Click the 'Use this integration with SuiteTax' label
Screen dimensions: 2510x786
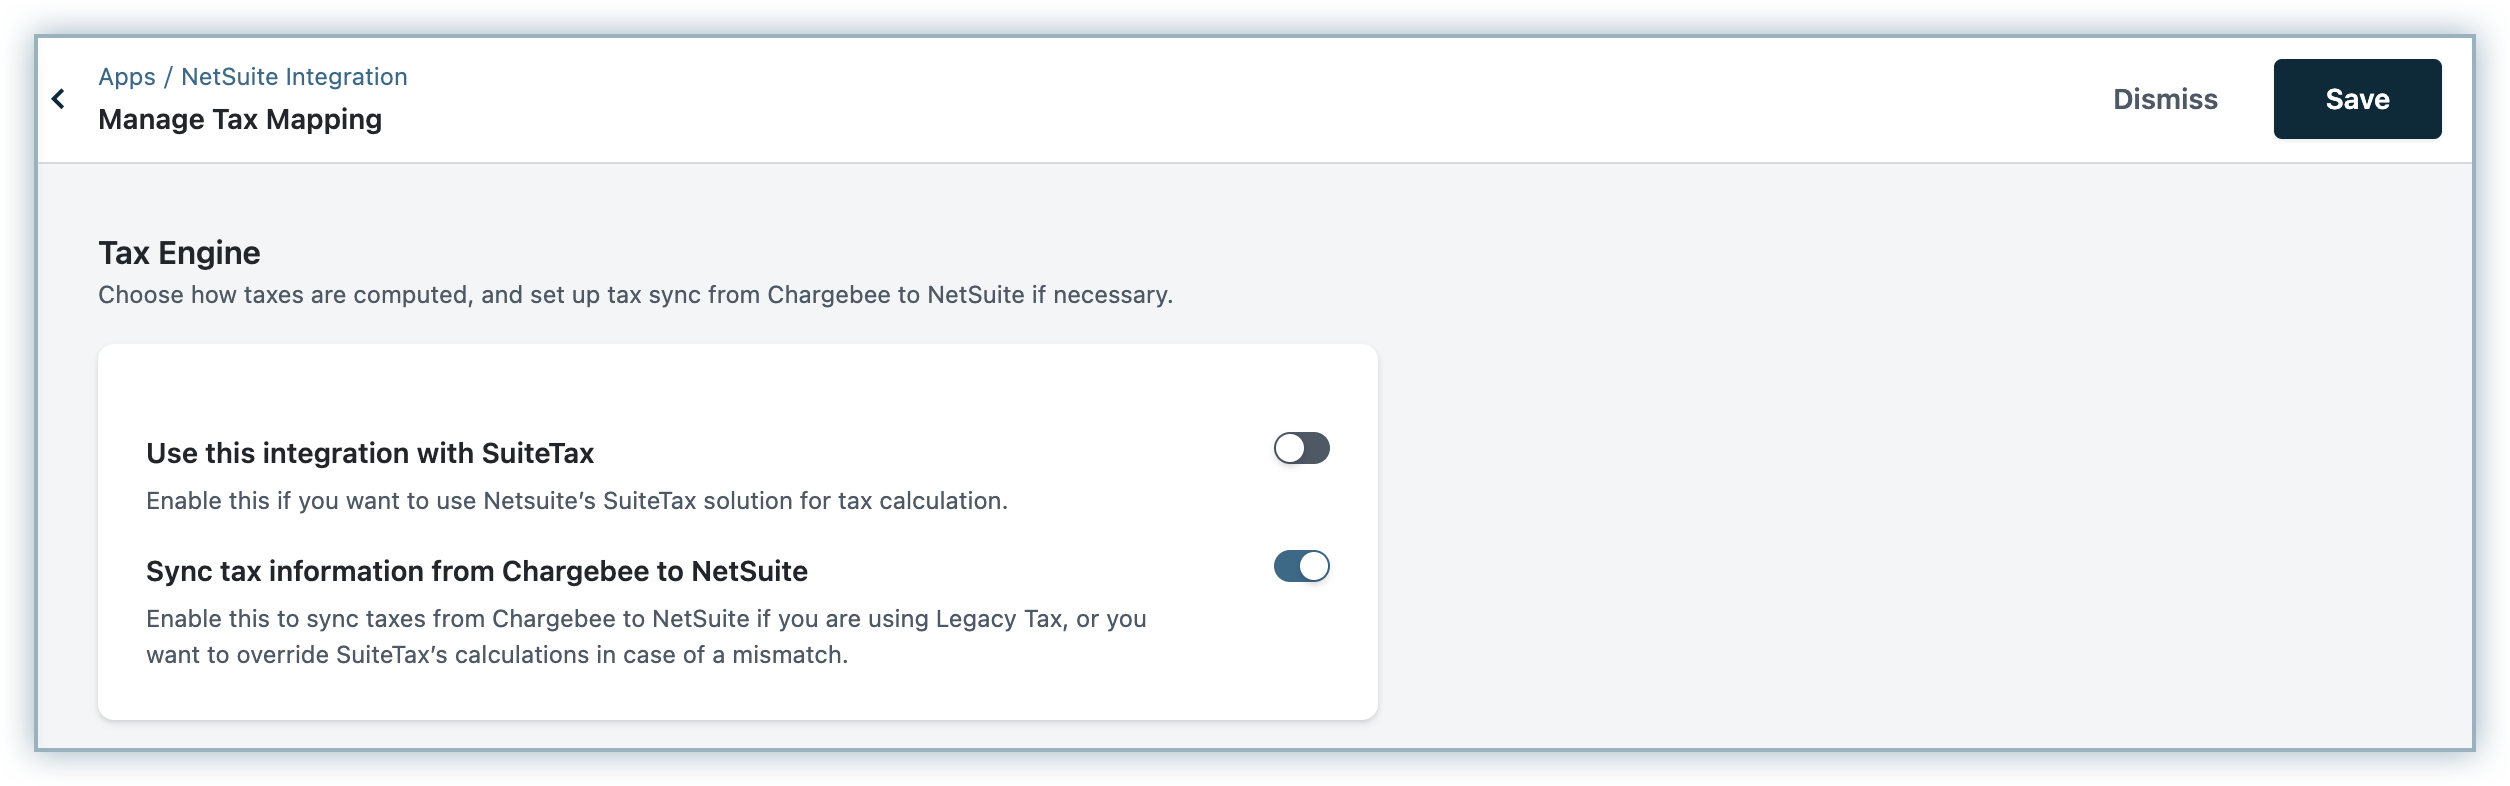tap(370, 454)
